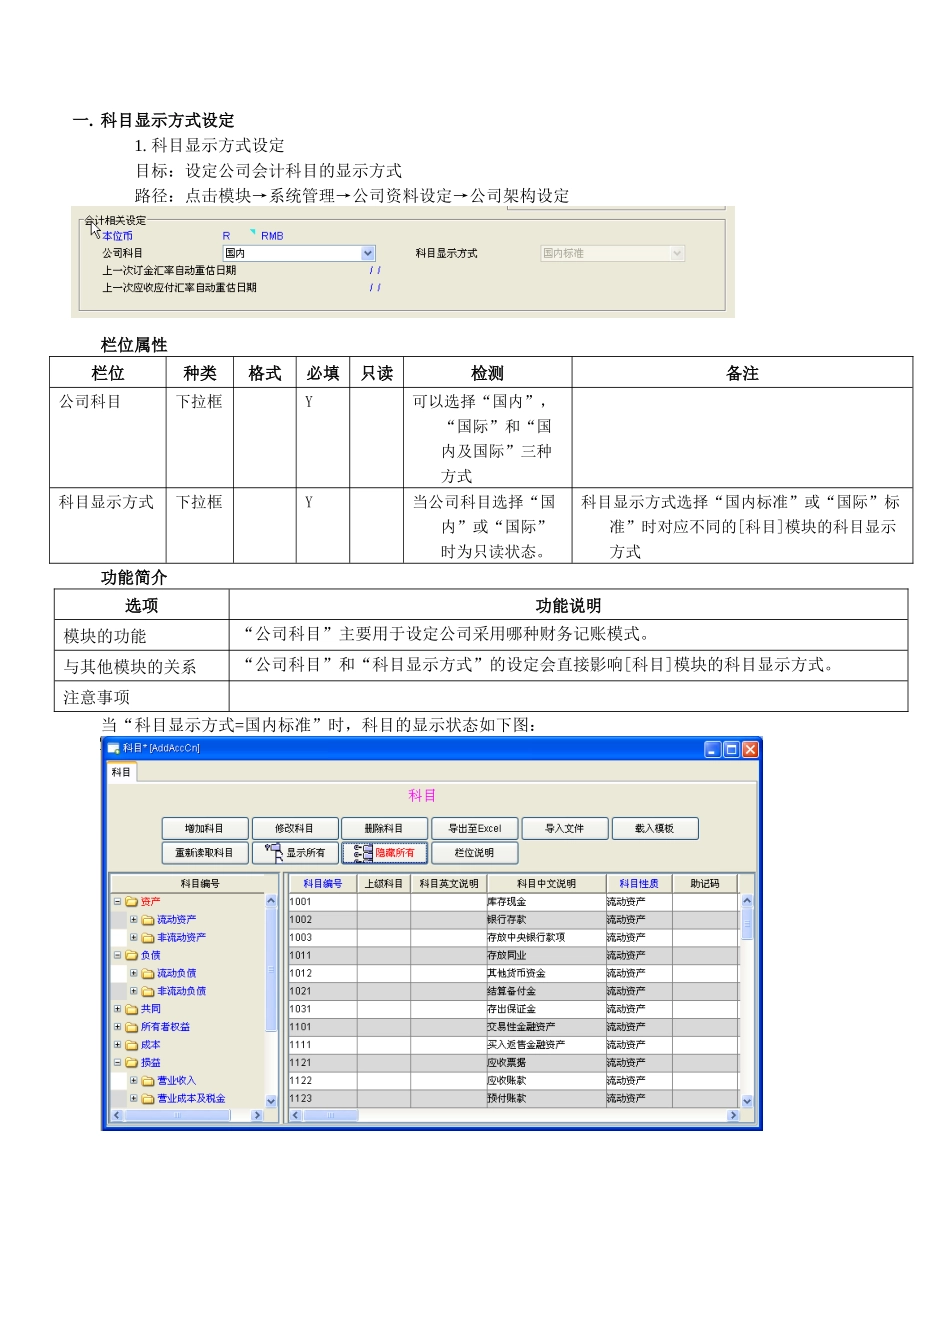Open the 公司科目 dropdown showing 国内
950x1344 pixels.
click(299, 254)
